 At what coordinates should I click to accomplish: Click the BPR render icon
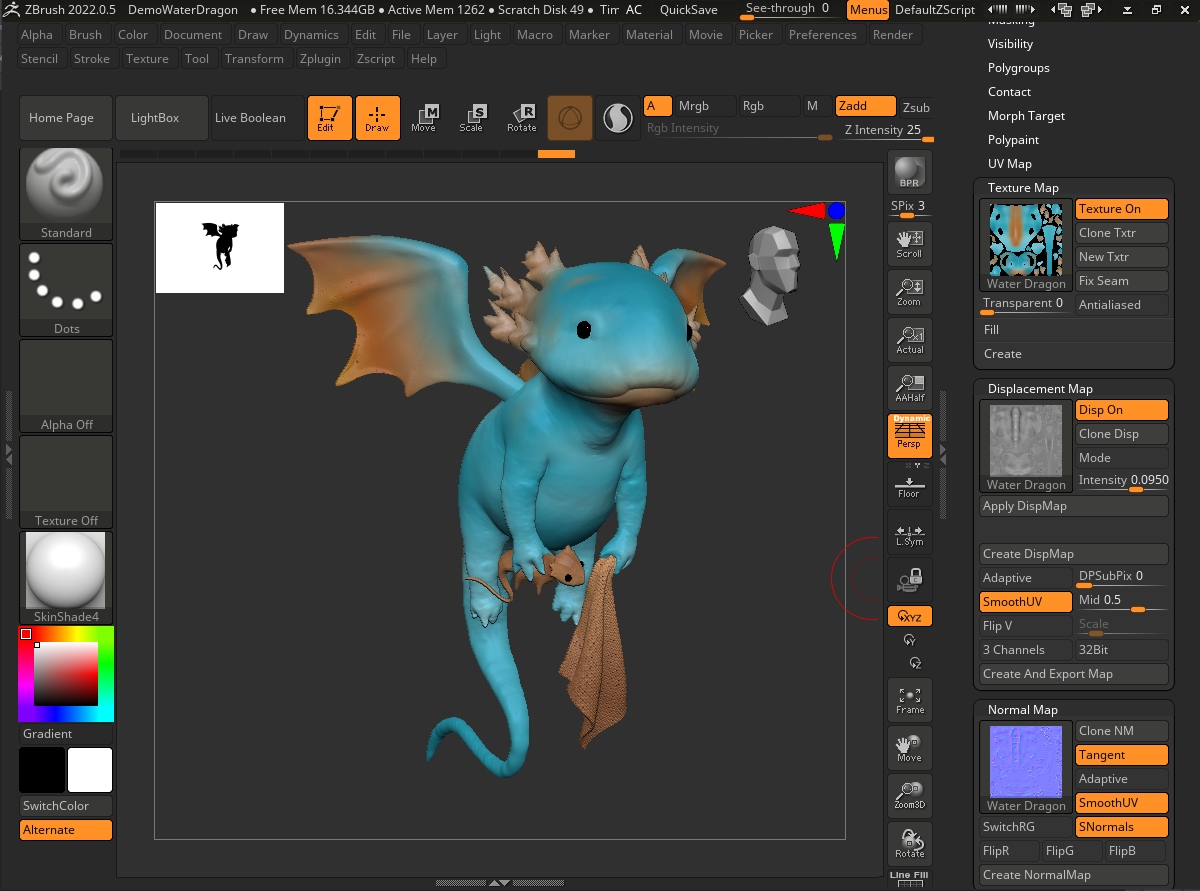click(909, 172)
